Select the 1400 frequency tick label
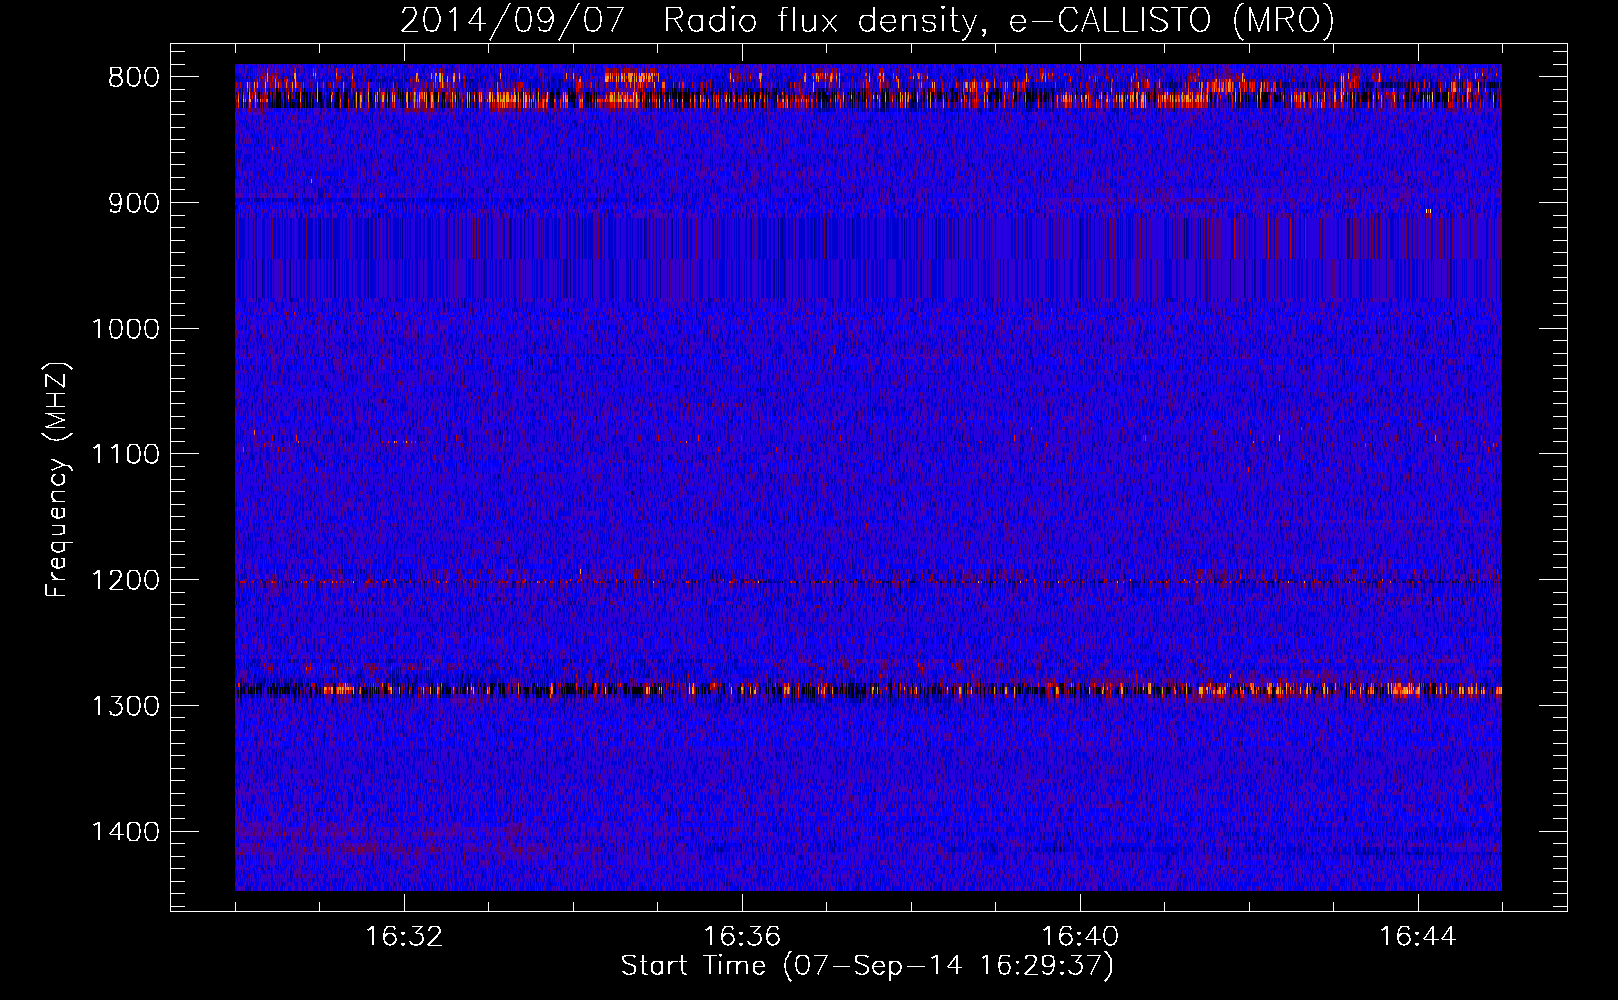1618x1000 pixels. tap(125, 832)
